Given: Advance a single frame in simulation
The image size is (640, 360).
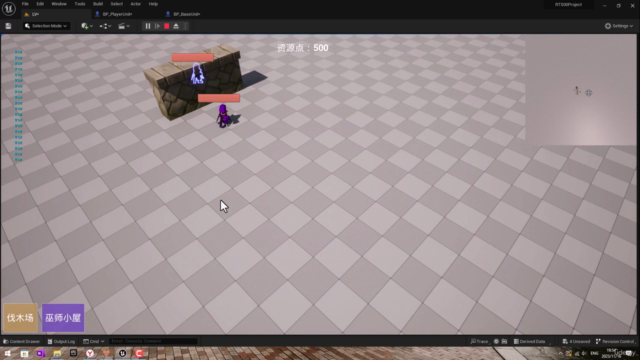Looking at the screenshot, I should pos(157,26).
